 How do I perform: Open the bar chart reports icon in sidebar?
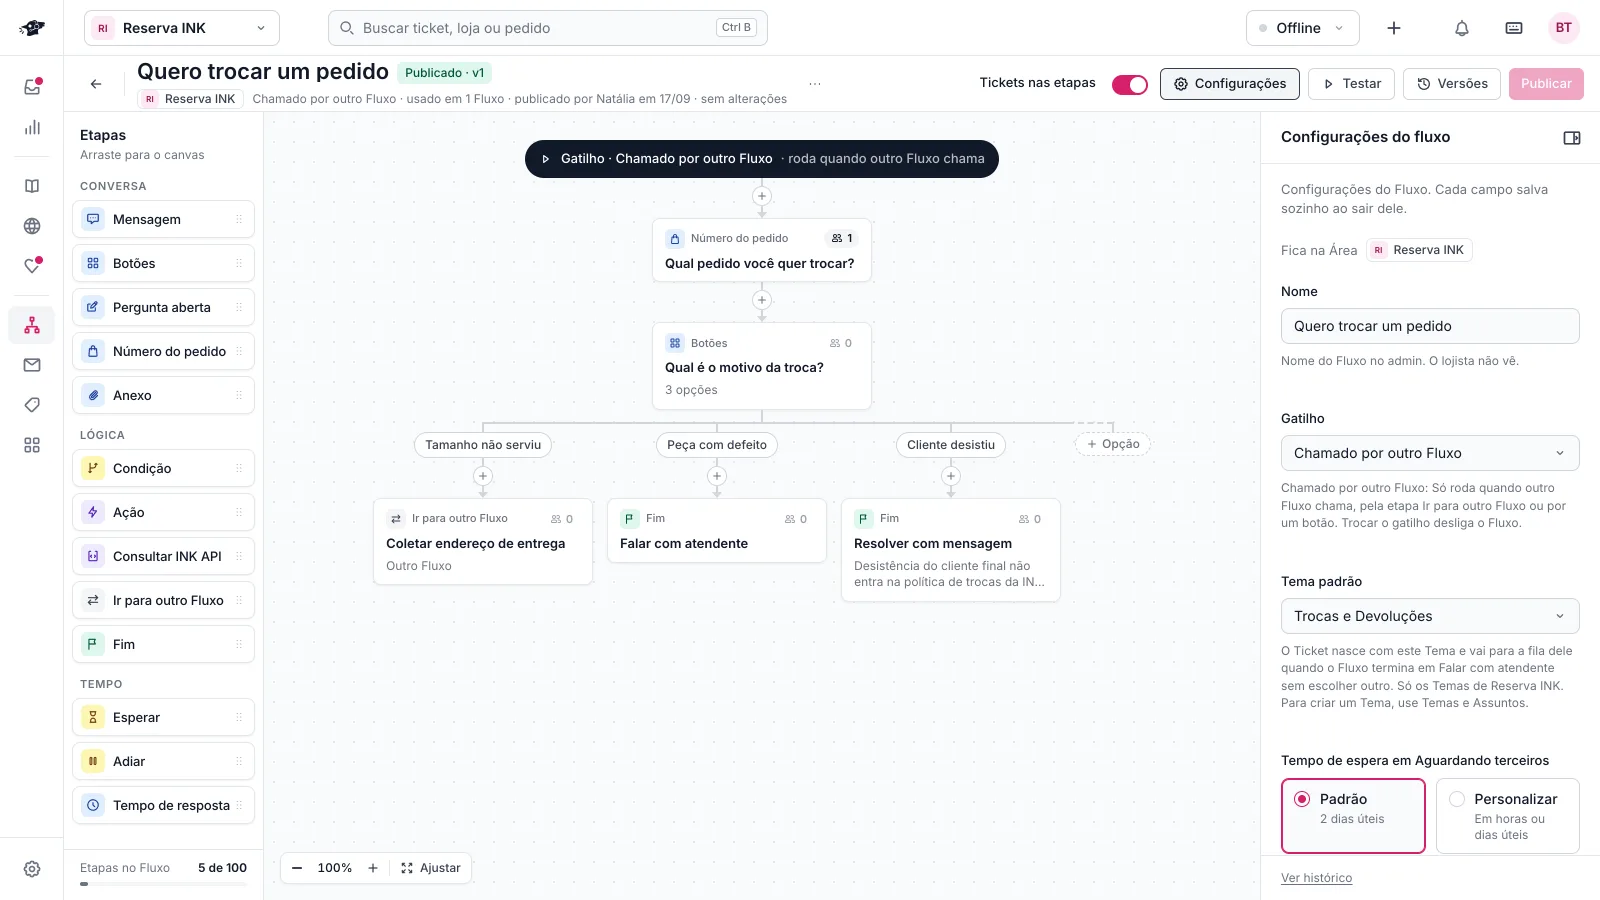(x=32, y=127)
